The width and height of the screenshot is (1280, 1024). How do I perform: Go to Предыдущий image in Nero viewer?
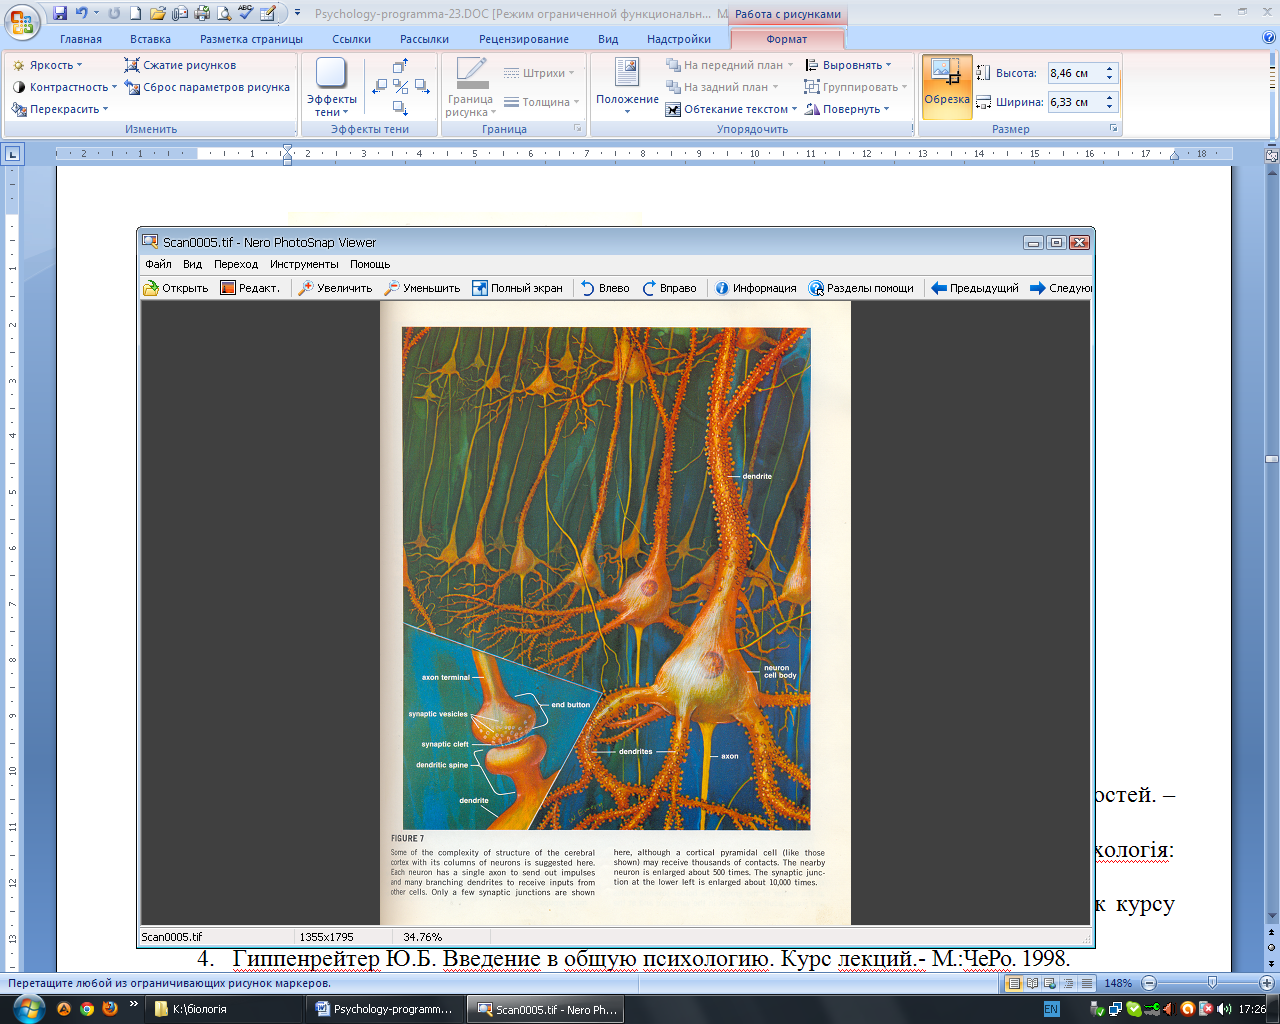coord(974,288)
